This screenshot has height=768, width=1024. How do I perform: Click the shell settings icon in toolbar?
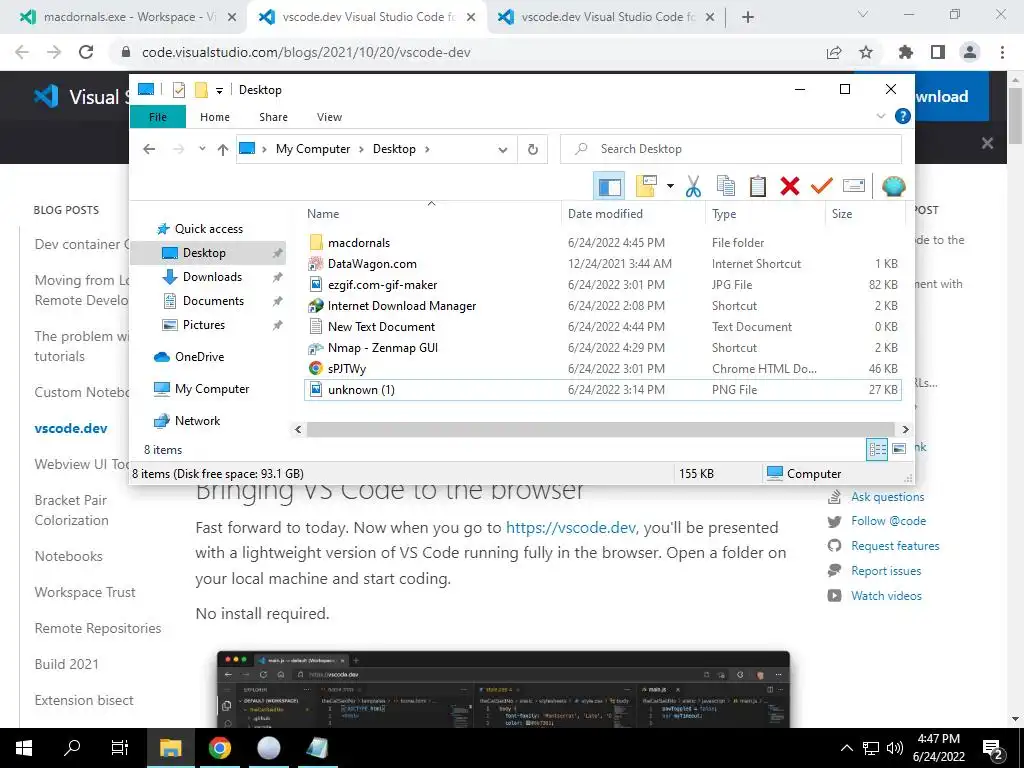point(893,187)
